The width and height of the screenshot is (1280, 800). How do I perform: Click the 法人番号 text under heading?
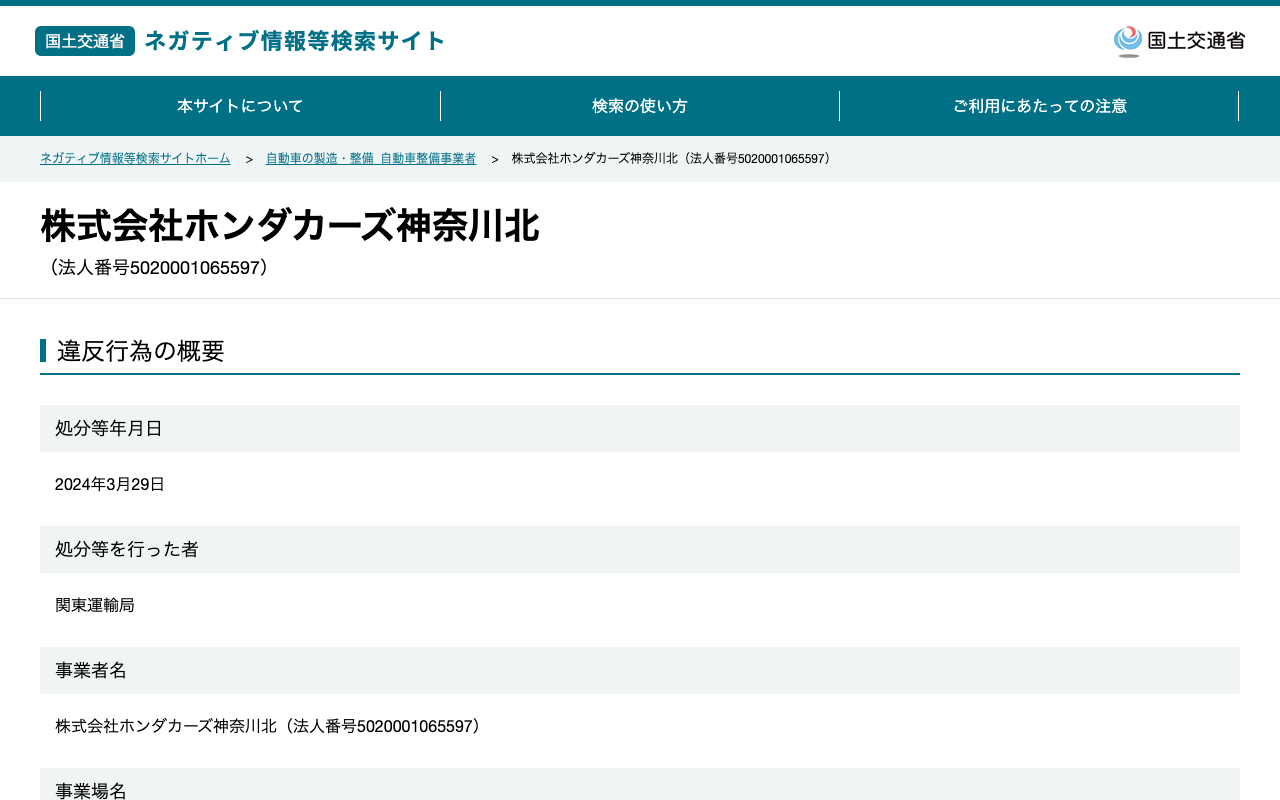coord(158,268)
